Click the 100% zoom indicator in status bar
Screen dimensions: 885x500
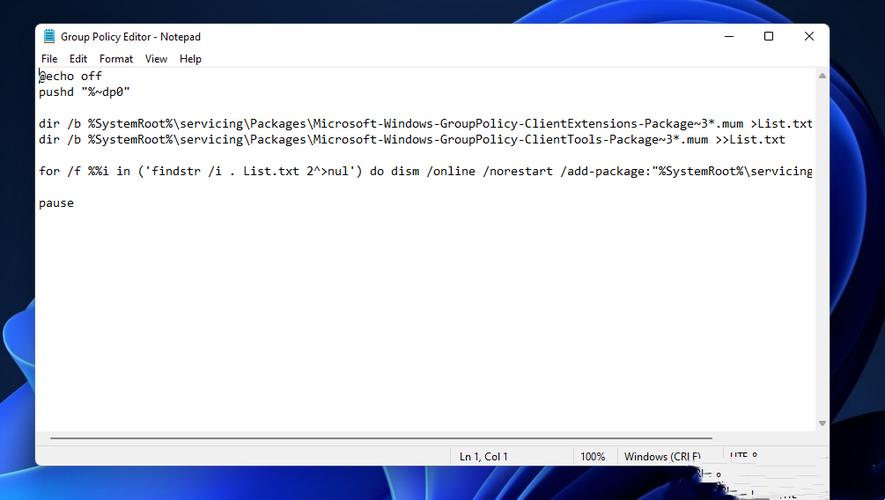(x=593, y=457)
